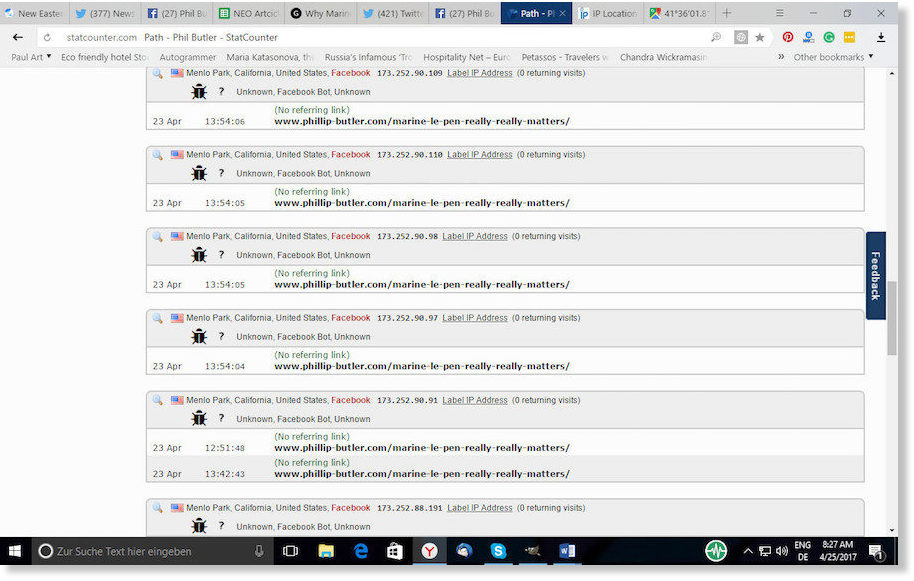Click the US flag icon for 173.252.90.98 entry
Viewport: 914px width, 581px height.
pos(177,237)
